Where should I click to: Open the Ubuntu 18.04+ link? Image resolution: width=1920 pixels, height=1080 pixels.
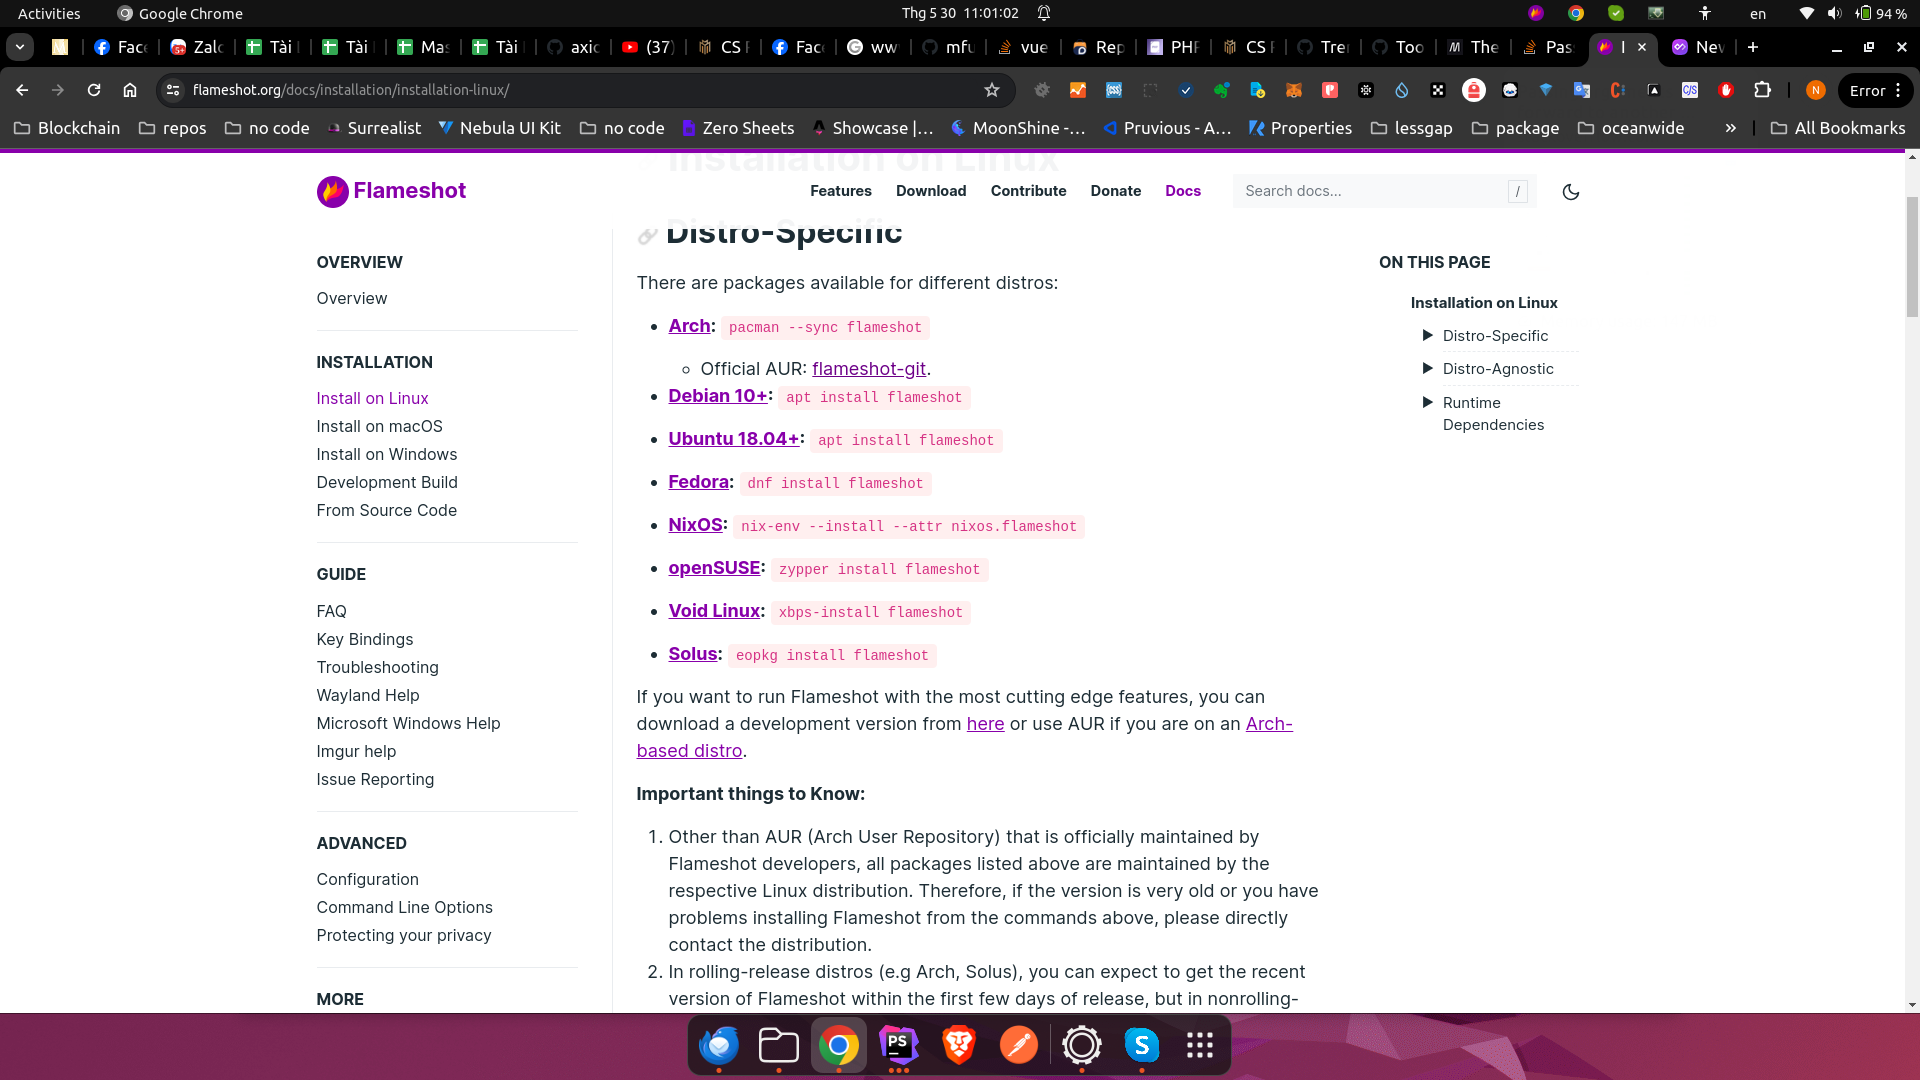pos(734,439)
